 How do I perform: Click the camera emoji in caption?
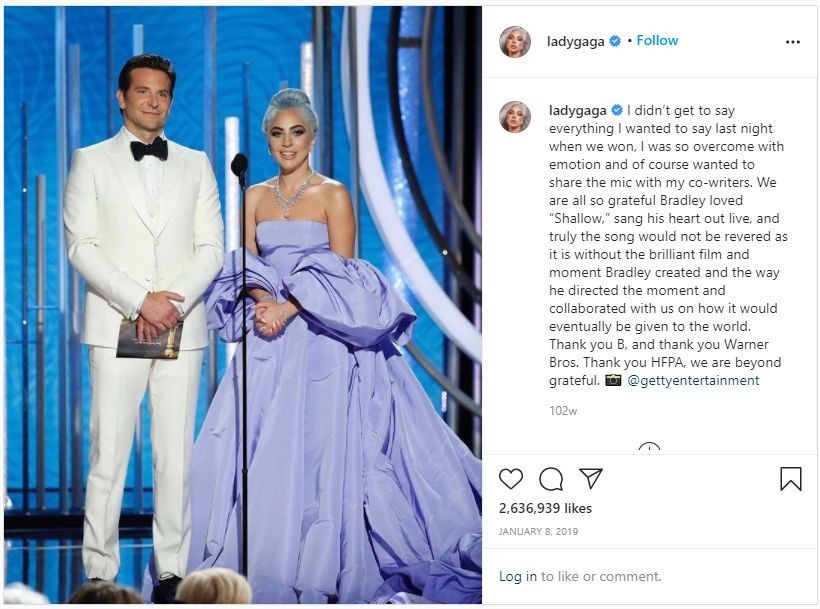(x=613, y=380)
